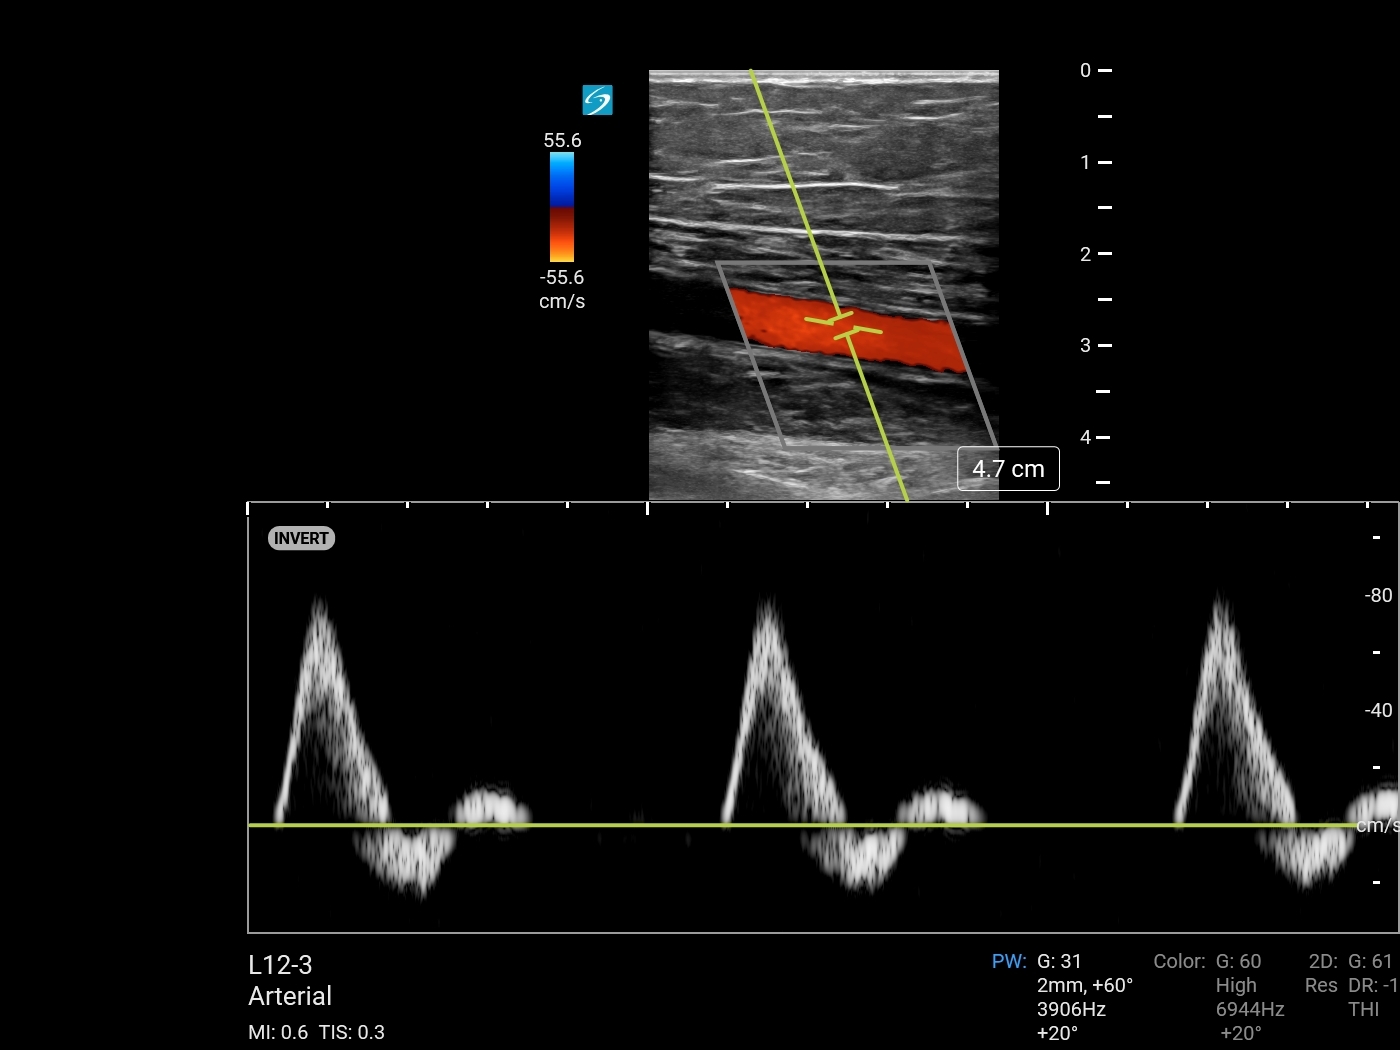
Task: Click the High color setting
Action: click(1236, 985)
